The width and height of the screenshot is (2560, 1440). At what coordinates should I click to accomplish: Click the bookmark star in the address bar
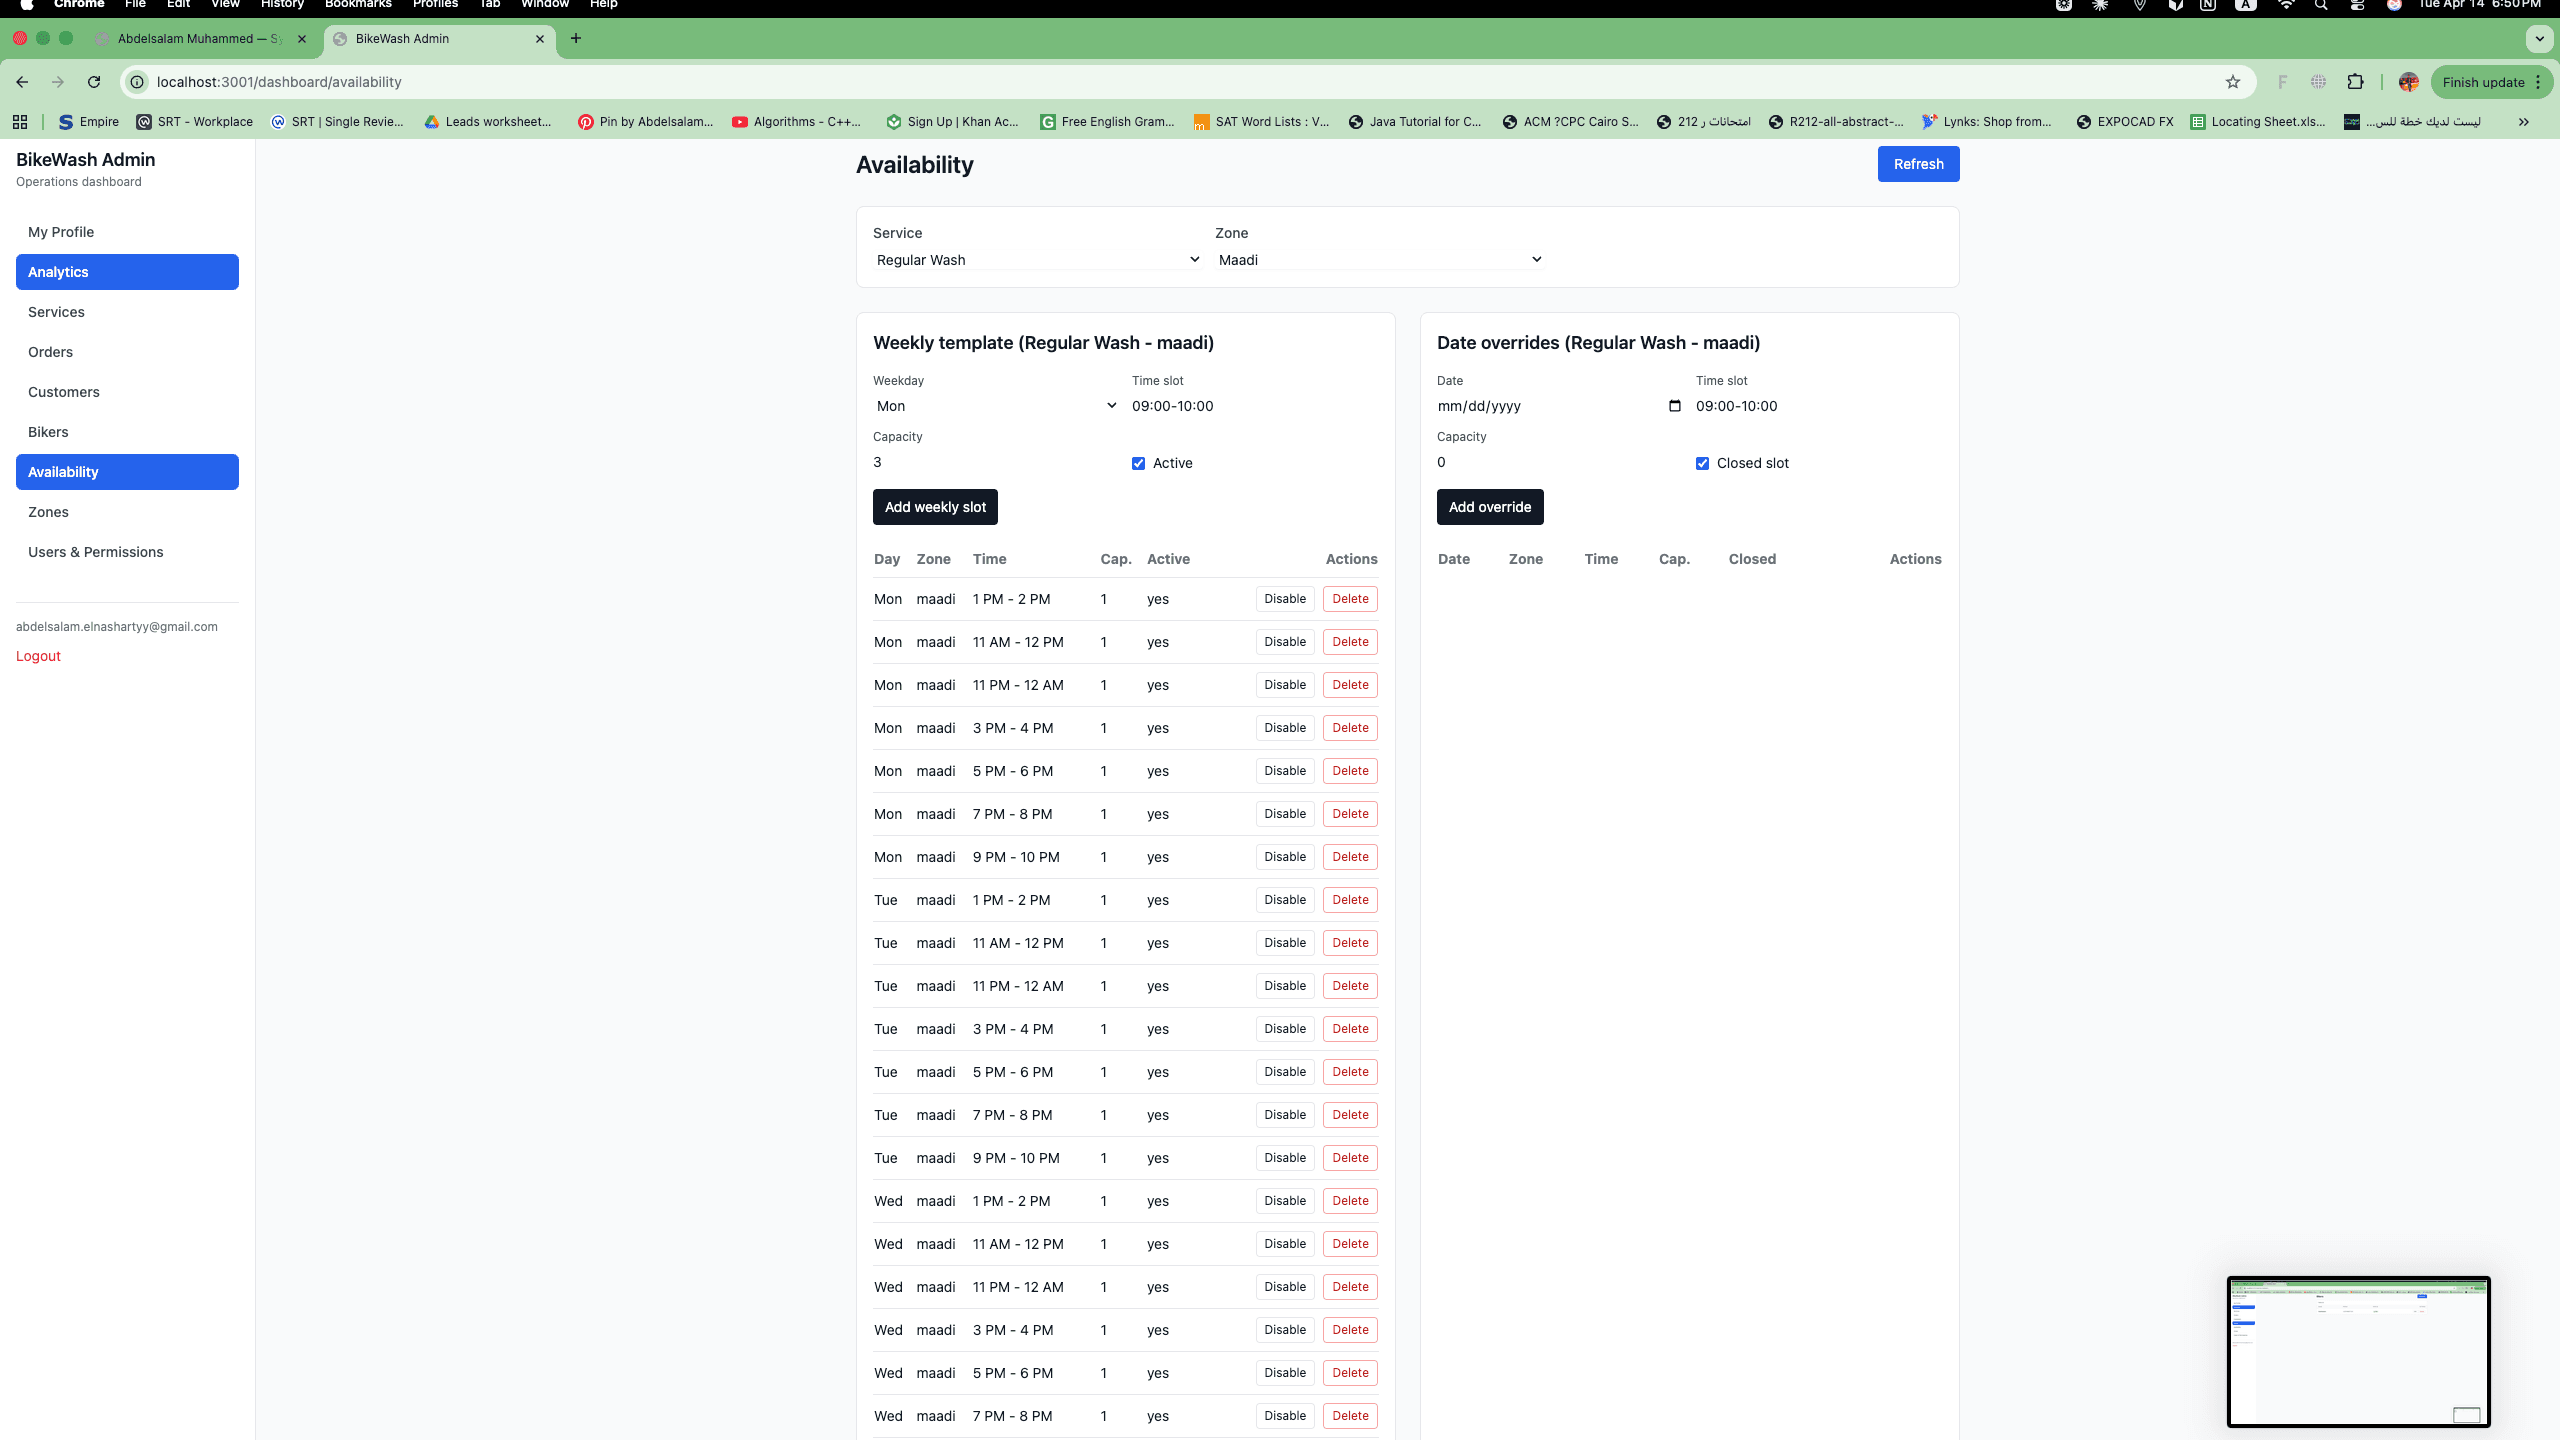[x=2232, y=82]
